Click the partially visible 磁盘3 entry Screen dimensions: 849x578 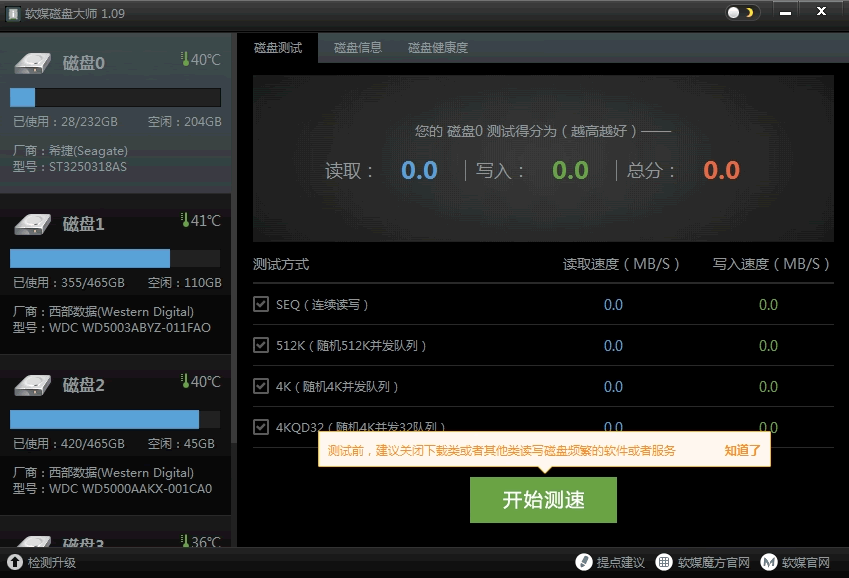(115, 538)
